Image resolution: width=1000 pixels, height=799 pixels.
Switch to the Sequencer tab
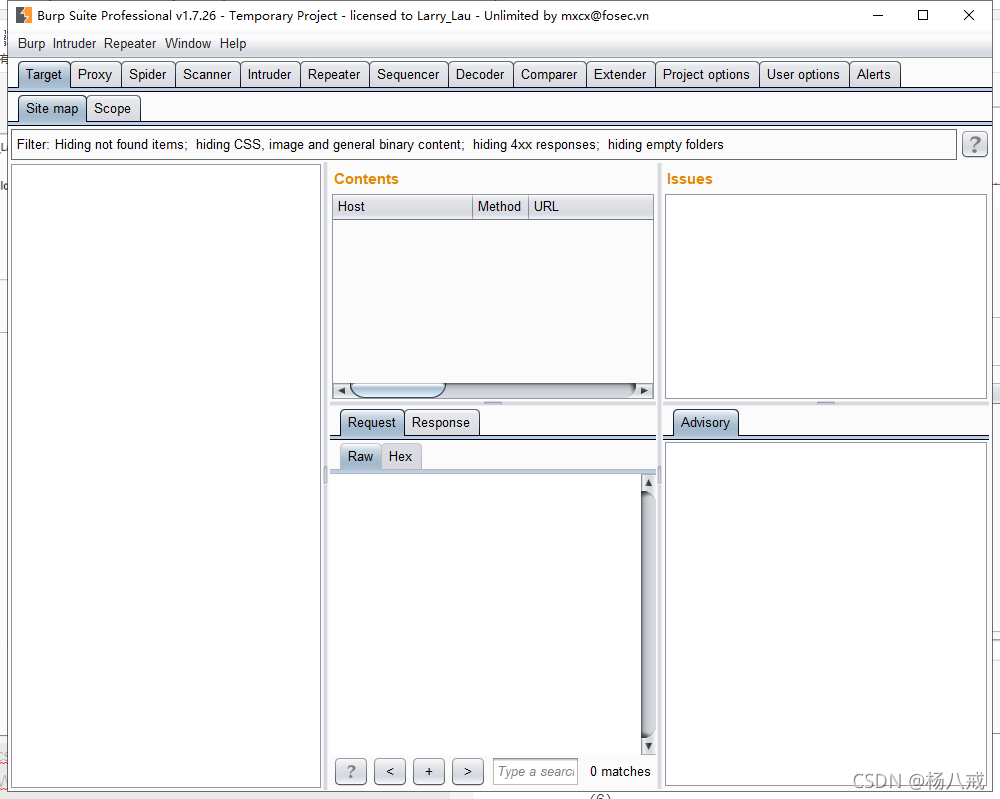(408, 75)
